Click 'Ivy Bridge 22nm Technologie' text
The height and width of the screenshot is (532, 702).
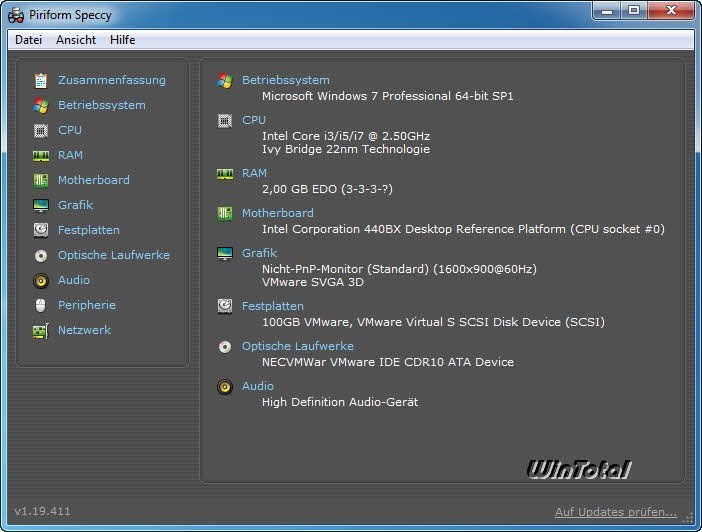[x=346, y=149]
